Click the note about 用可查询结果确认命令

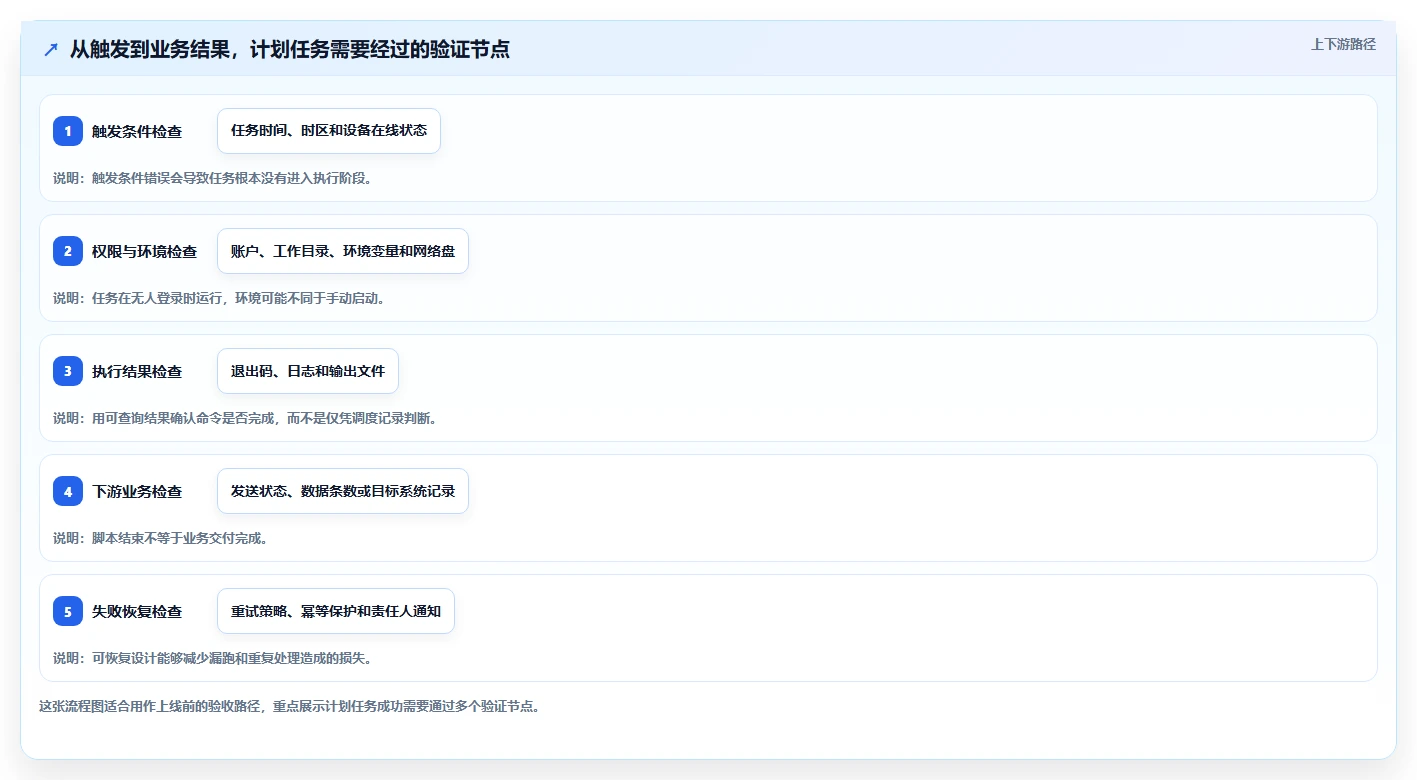click(245, 418)
